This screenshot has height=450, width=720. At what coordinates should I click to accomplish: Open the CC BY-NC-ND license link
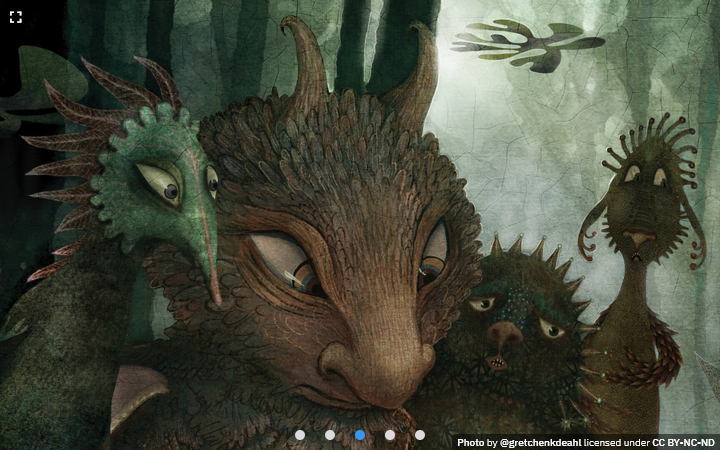[684, 443]
